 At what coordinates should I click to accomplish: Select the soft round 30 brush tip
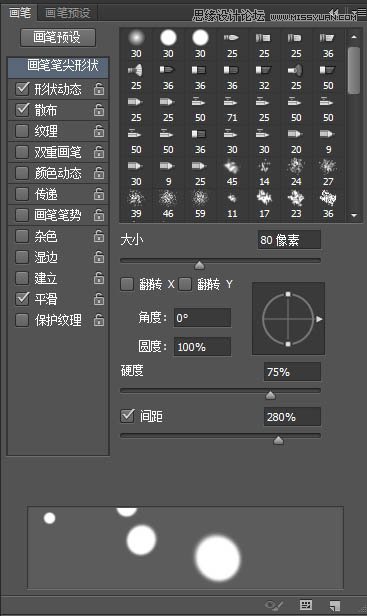click(x=136, y=44)
